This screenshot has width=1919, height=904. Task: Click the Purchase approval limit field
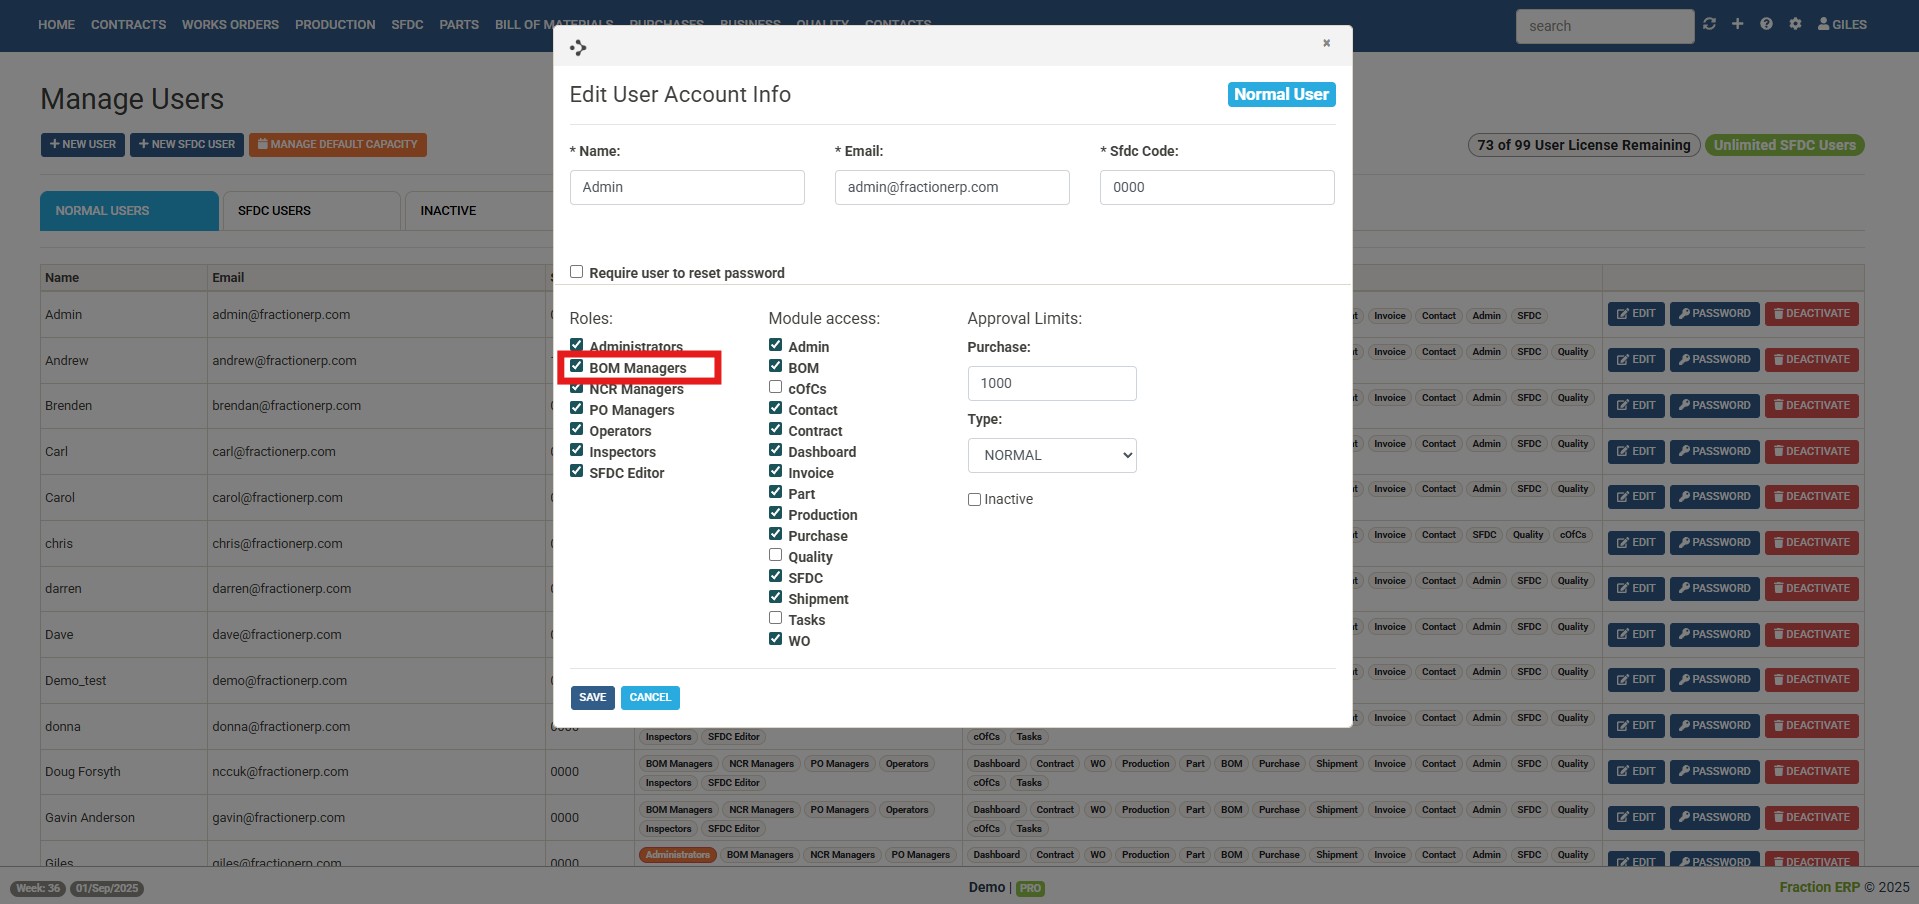(1051, 383)
